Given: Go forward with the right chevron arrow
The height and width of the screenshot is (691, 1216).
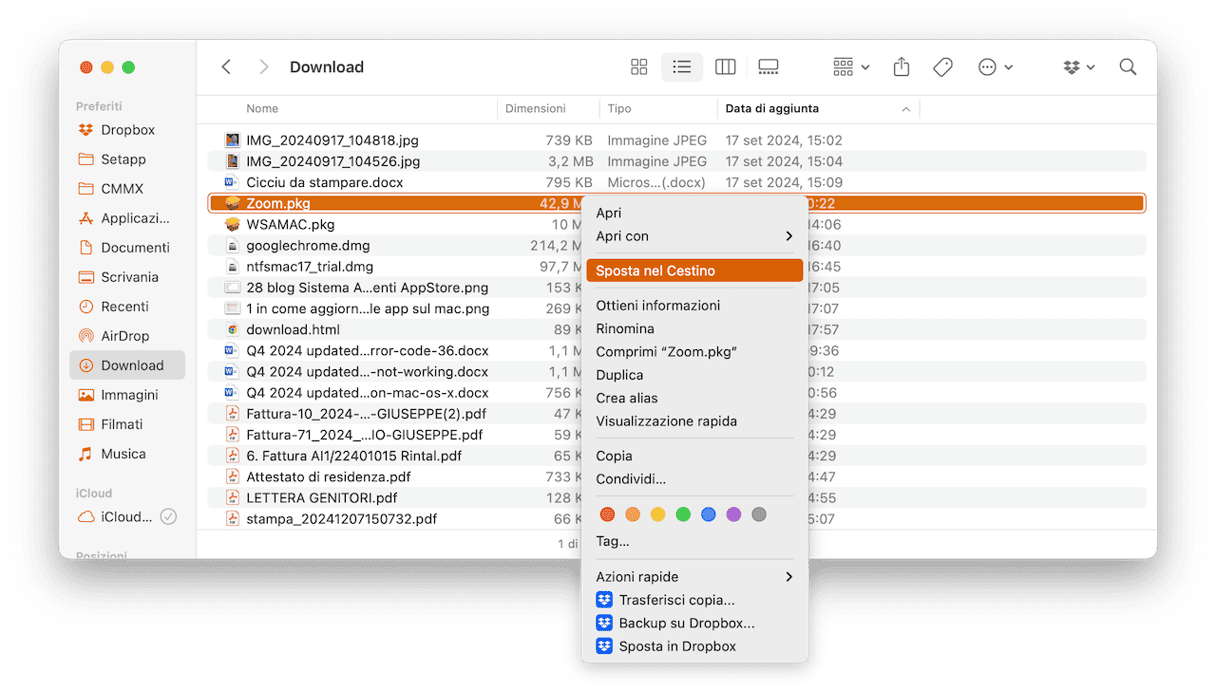Looking at the screenshot, I should pyautogui.click(x=264, y=67).
